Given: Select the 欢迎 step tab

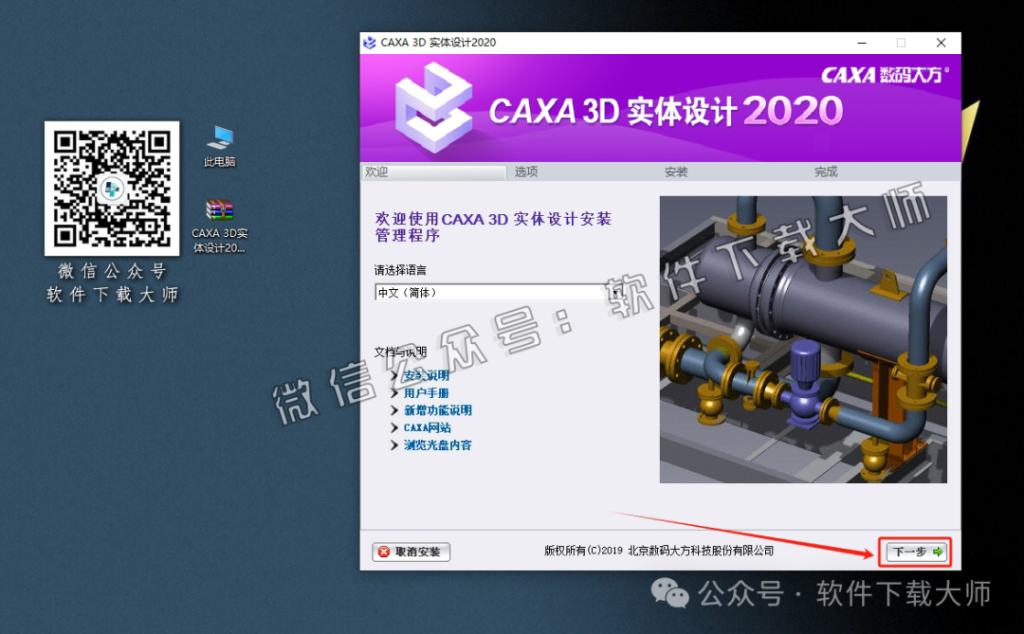Looking at the screenshot, I should [434, 172].
